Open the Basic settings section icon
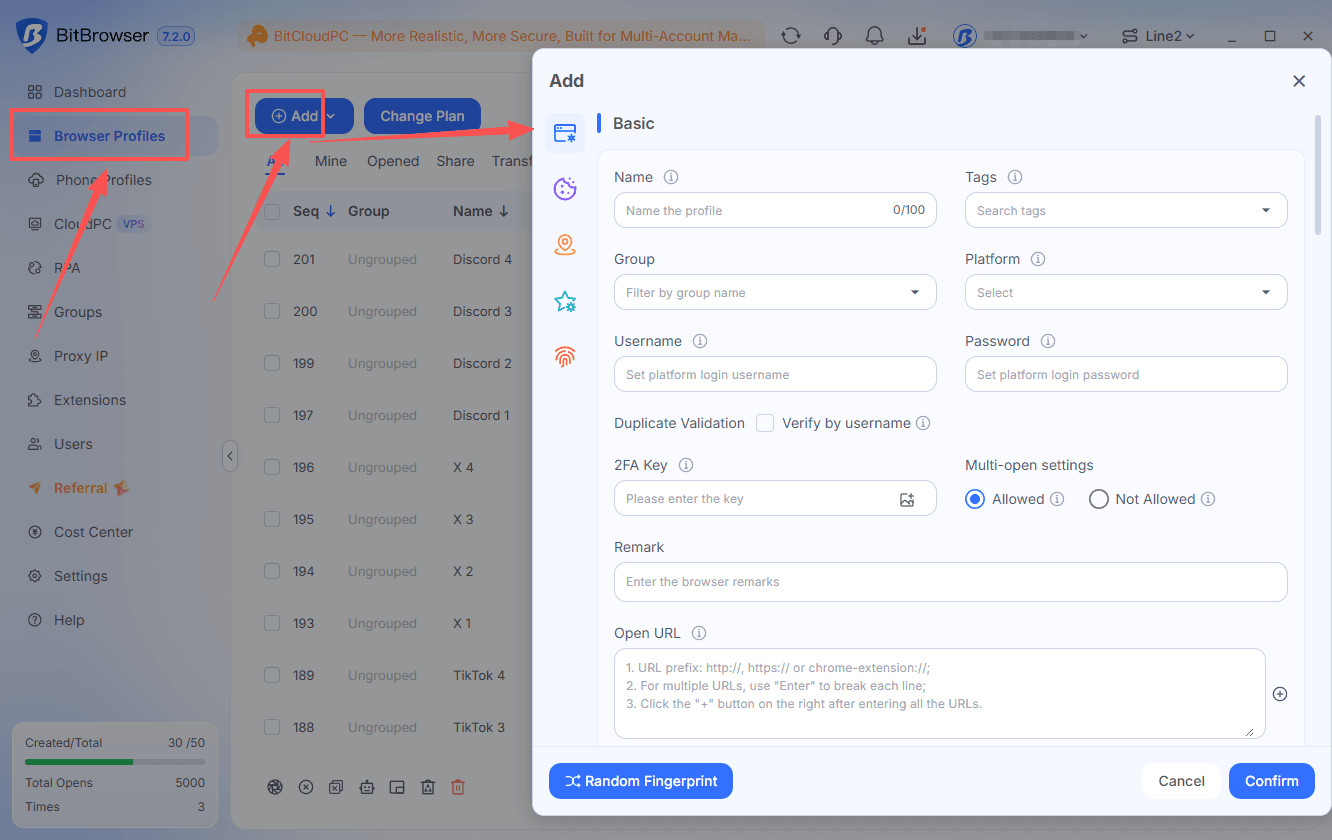The image size is (1332, 840). (565, 133)
